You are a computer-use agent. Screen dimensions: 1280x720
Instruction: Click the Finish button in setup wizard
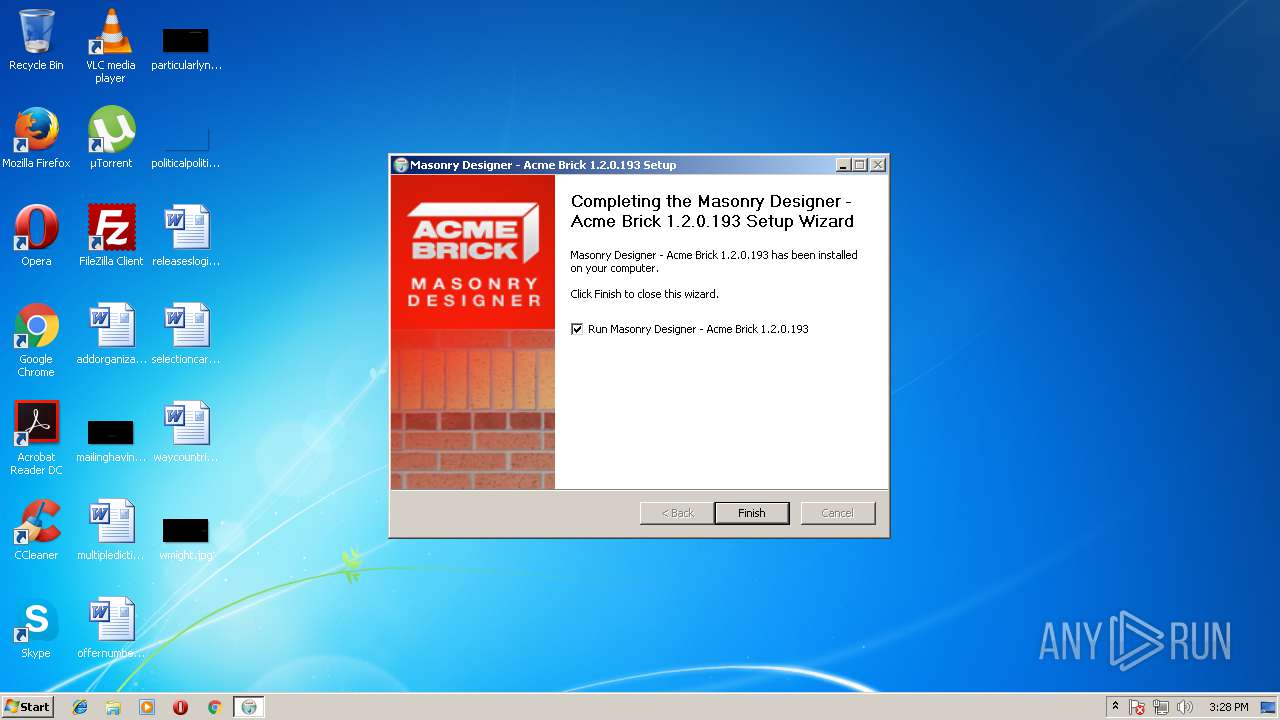[x=751, y=513]
